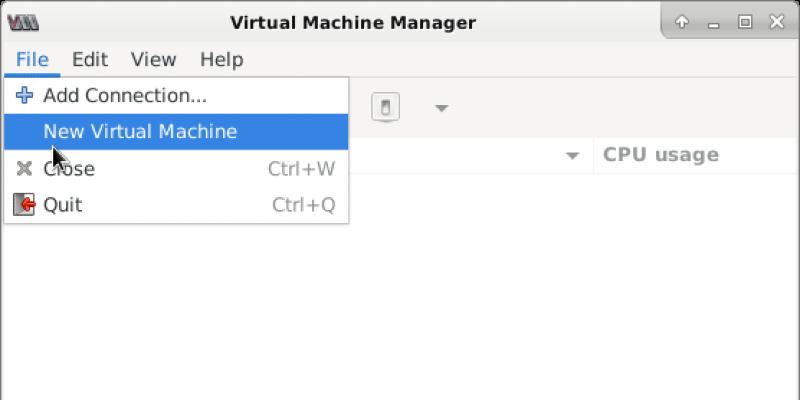
Task: Click the X icon next to Close
Action: (x=25, y=169)
